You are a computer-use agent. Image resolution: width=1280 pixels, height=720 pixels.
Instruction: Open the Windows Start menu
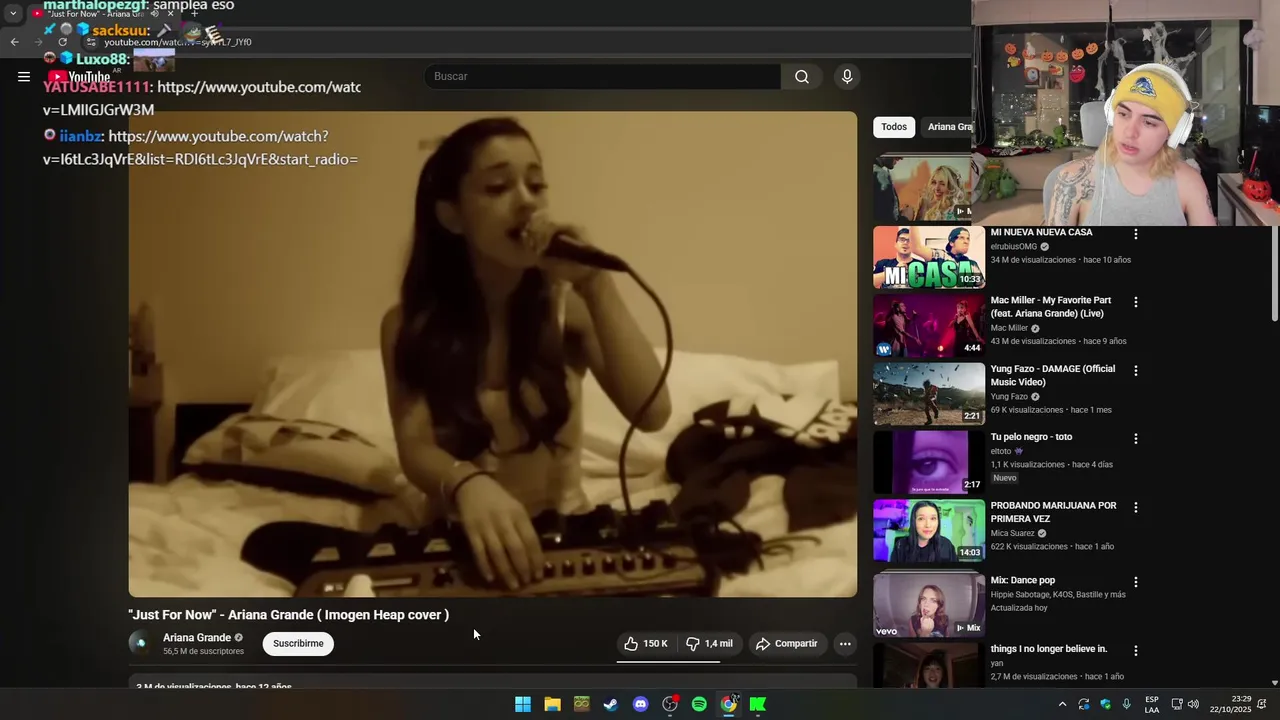523,704
